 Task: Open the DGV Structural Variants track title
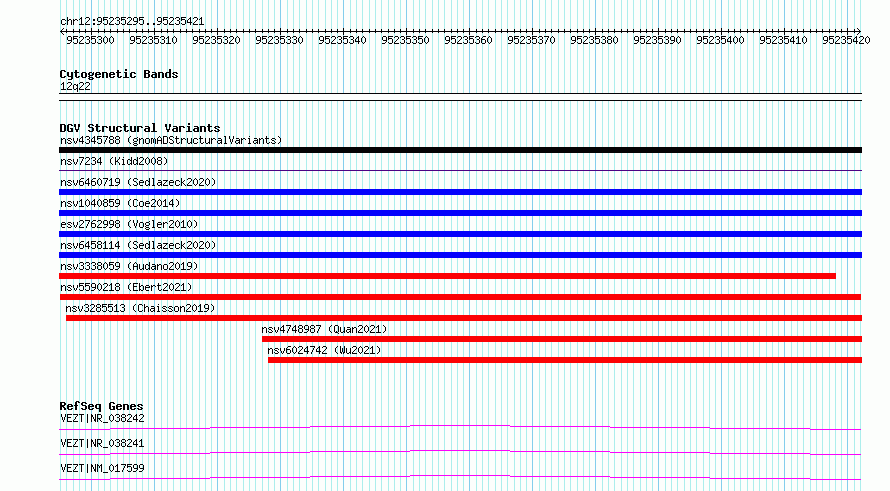[x=140, y=128]
